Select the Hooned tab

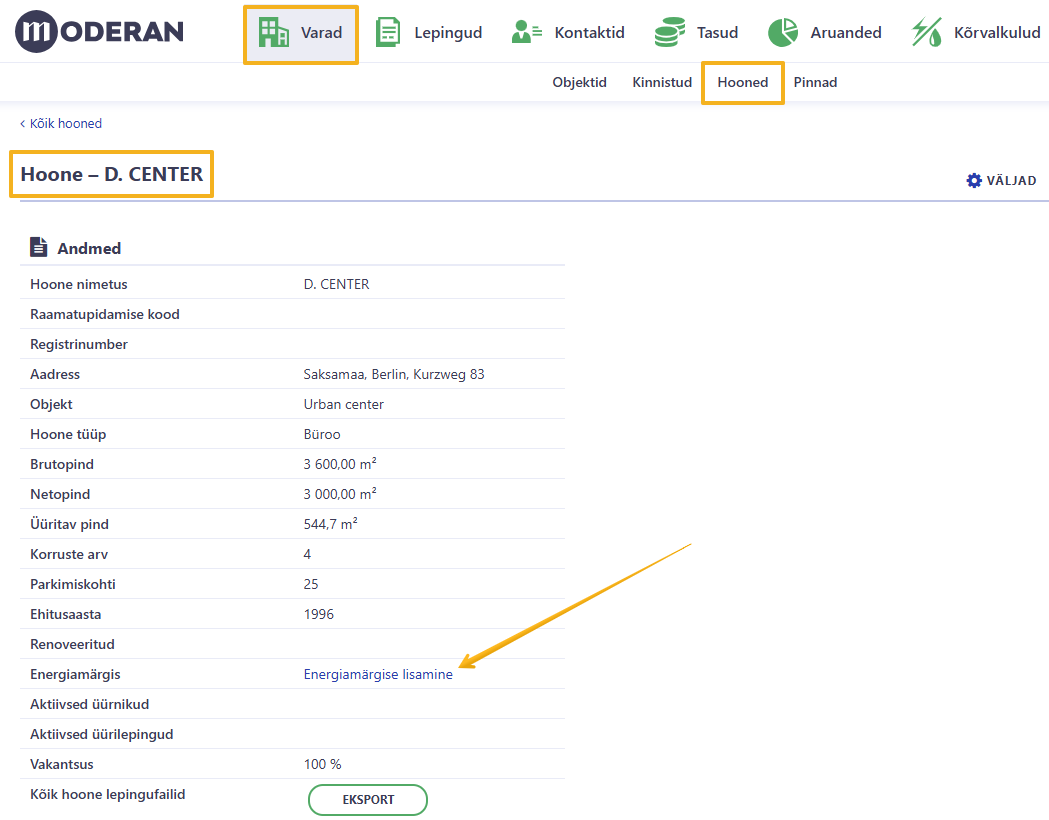(743, 82)
